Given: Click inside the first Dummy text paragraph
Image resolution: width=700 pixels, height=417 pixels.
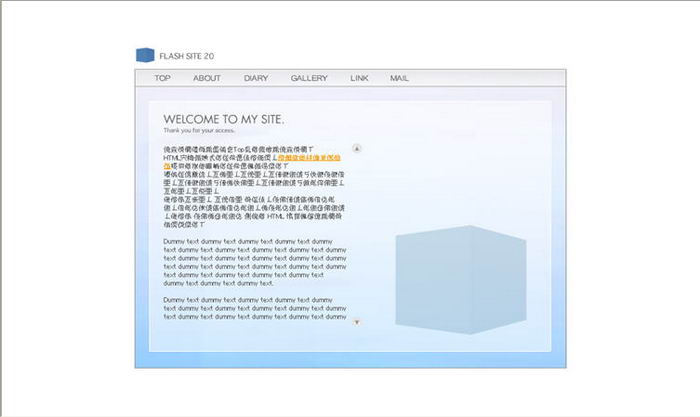Looking at the screenshot, I should pos(255,262).
